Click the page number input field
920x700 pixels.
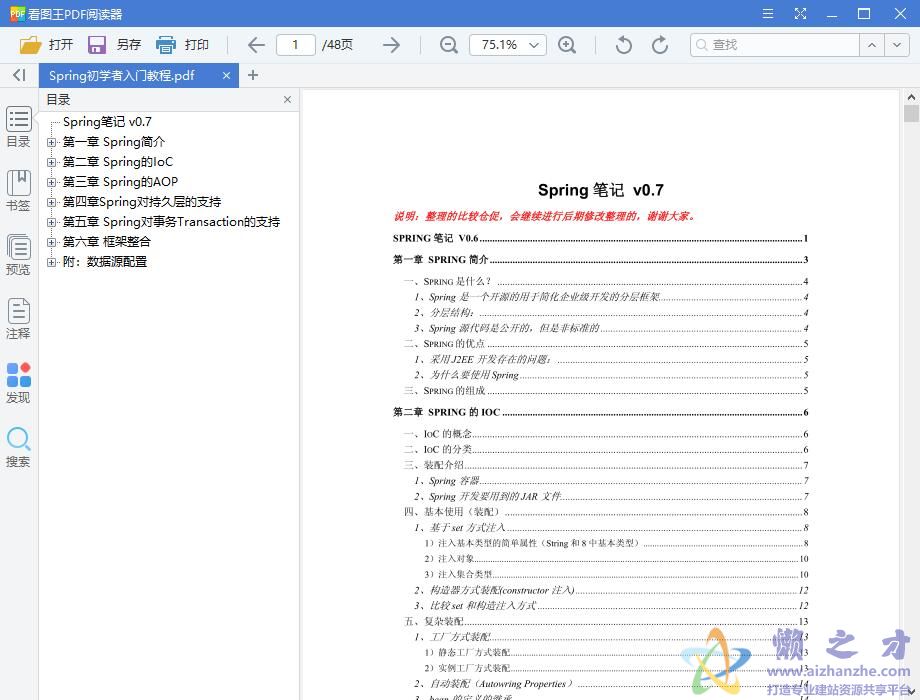(x=296, y=45)
